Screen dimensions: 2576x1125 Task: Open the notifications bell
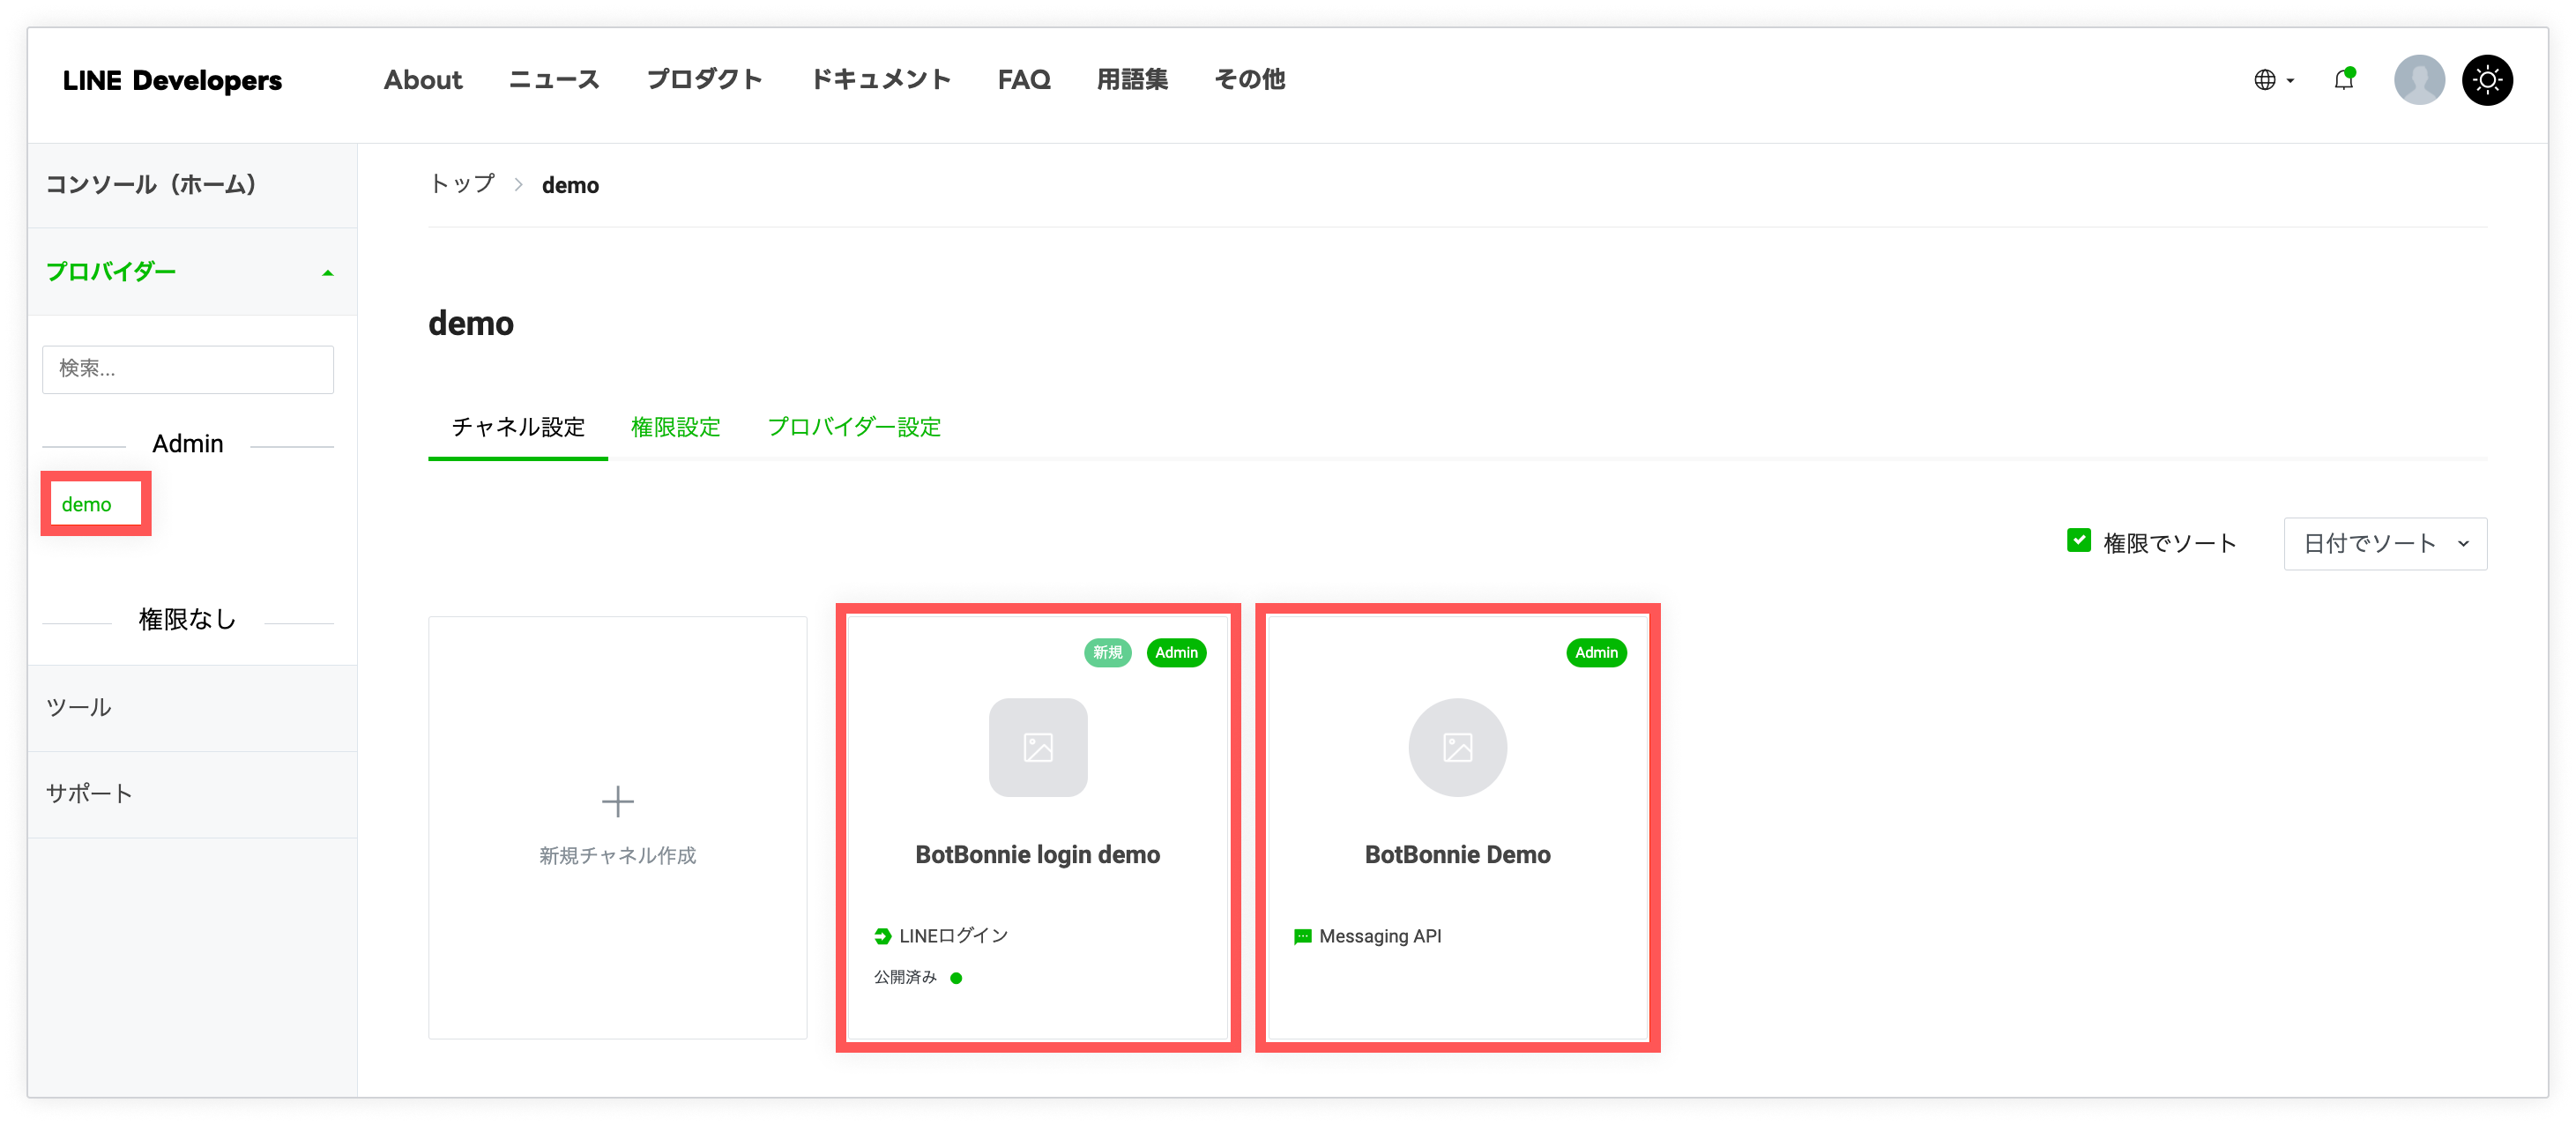click(2344, 80)
